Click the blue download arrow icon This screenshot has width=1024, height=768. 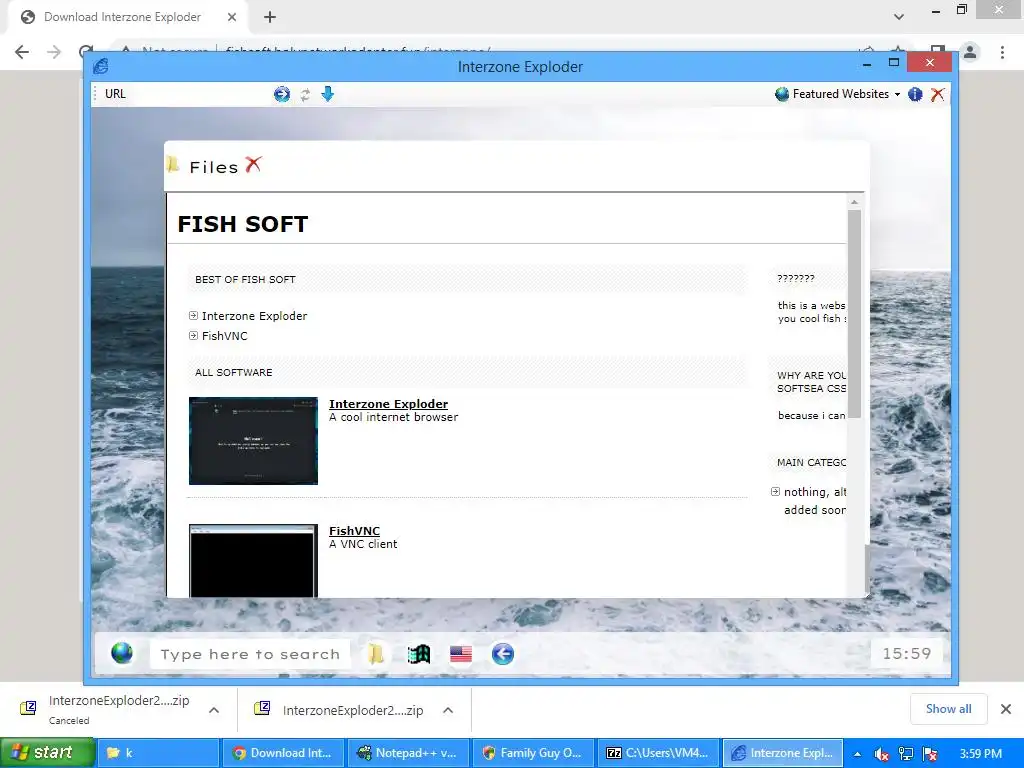328,94
